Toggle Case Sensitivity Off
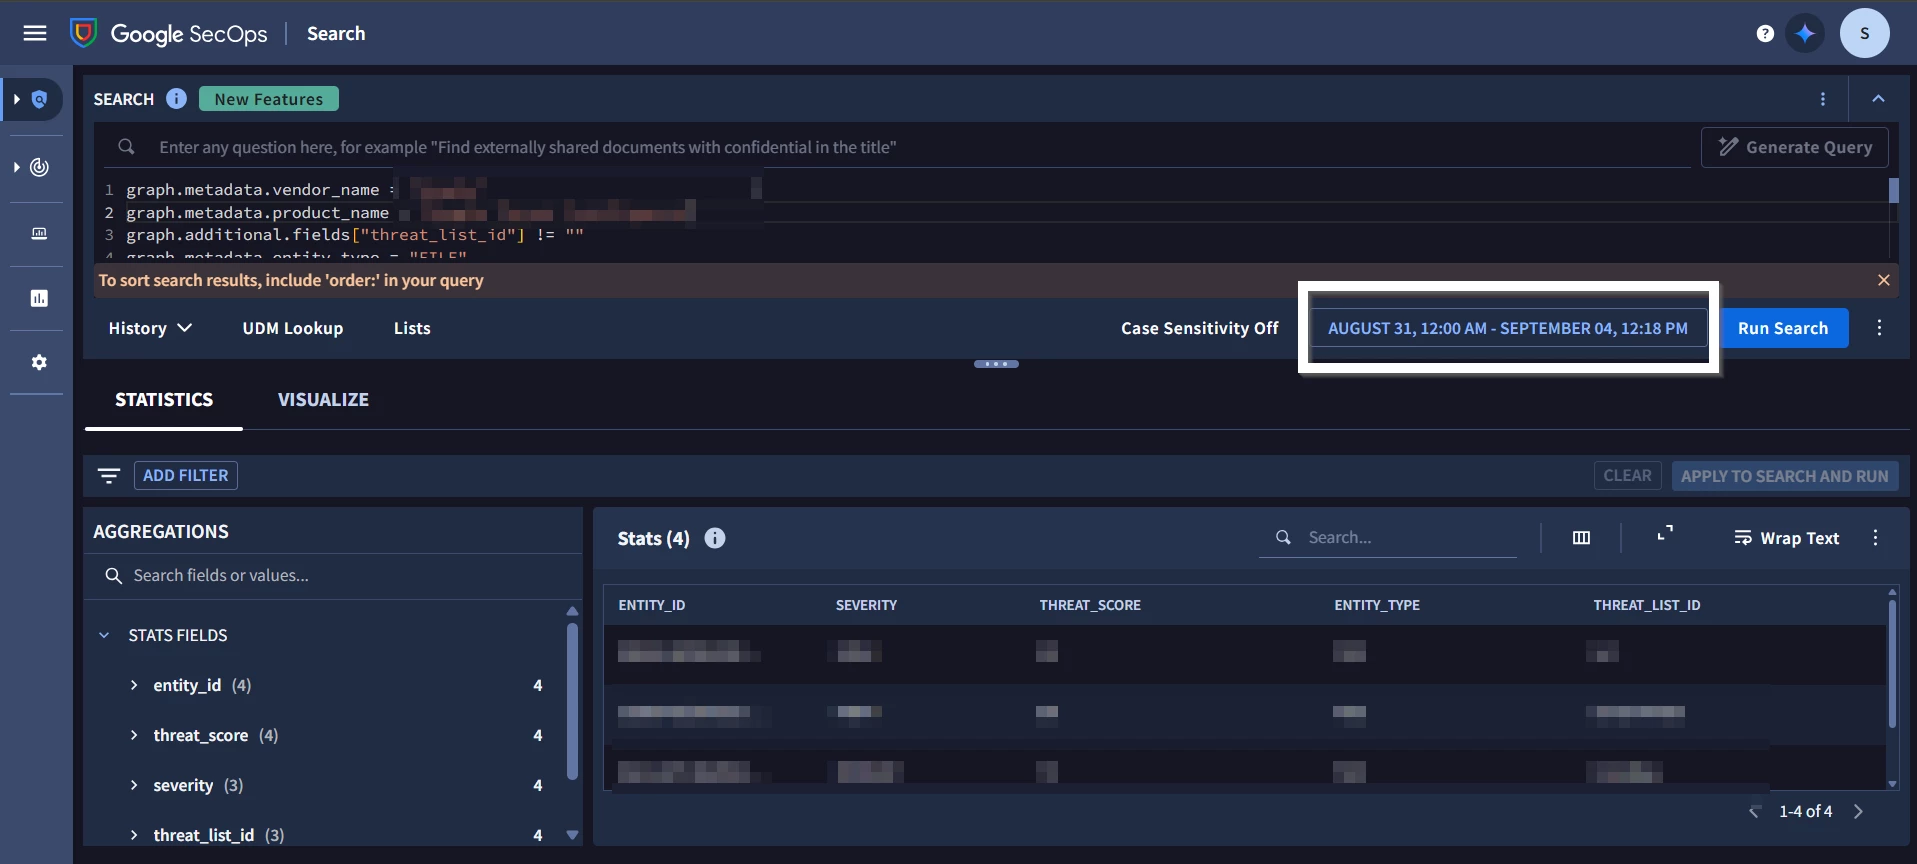Image resolution: width=1917 pixels, height=864 pixels. (1200, 328)
